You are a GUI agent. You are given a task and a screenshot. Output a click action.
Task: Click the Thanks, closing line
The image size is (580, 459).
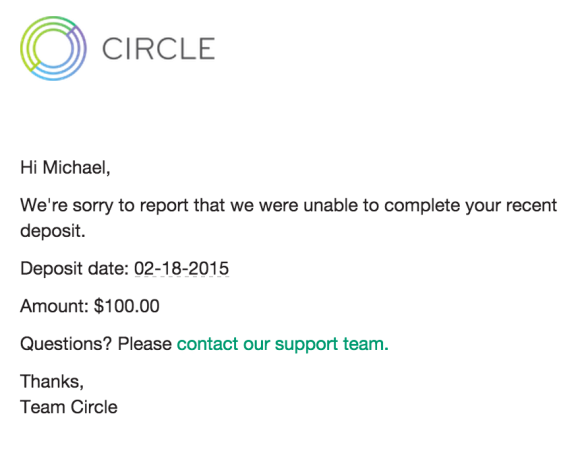pyautogui.click(x=52, y=381)
